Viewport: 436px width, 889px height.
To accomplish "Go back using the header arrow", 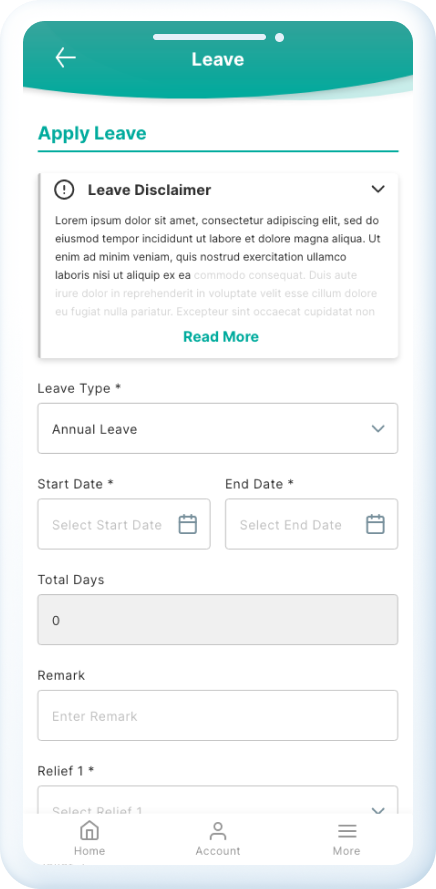I will (65, 58).
